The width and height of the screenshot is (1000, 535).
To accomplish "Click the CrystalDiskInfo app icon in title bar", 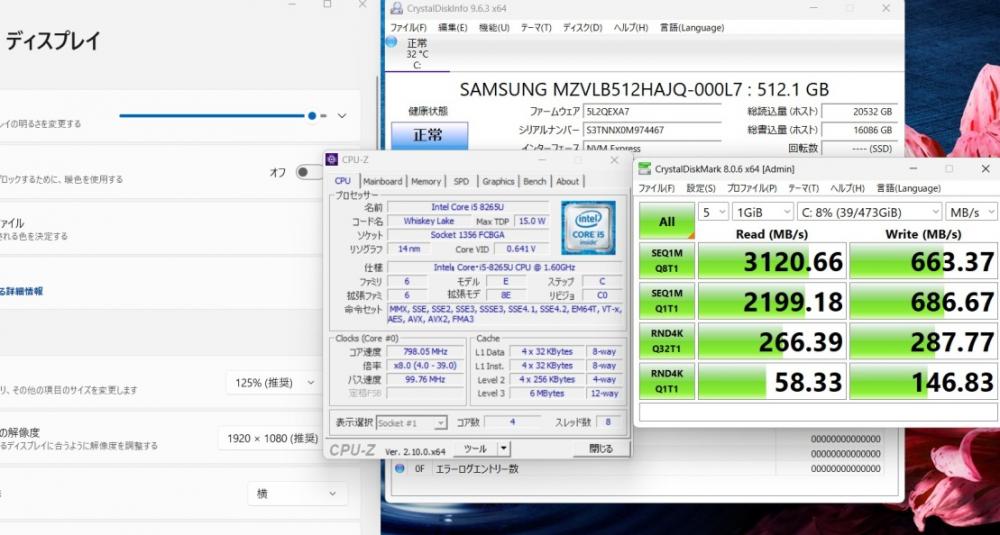I will [396, 8].
